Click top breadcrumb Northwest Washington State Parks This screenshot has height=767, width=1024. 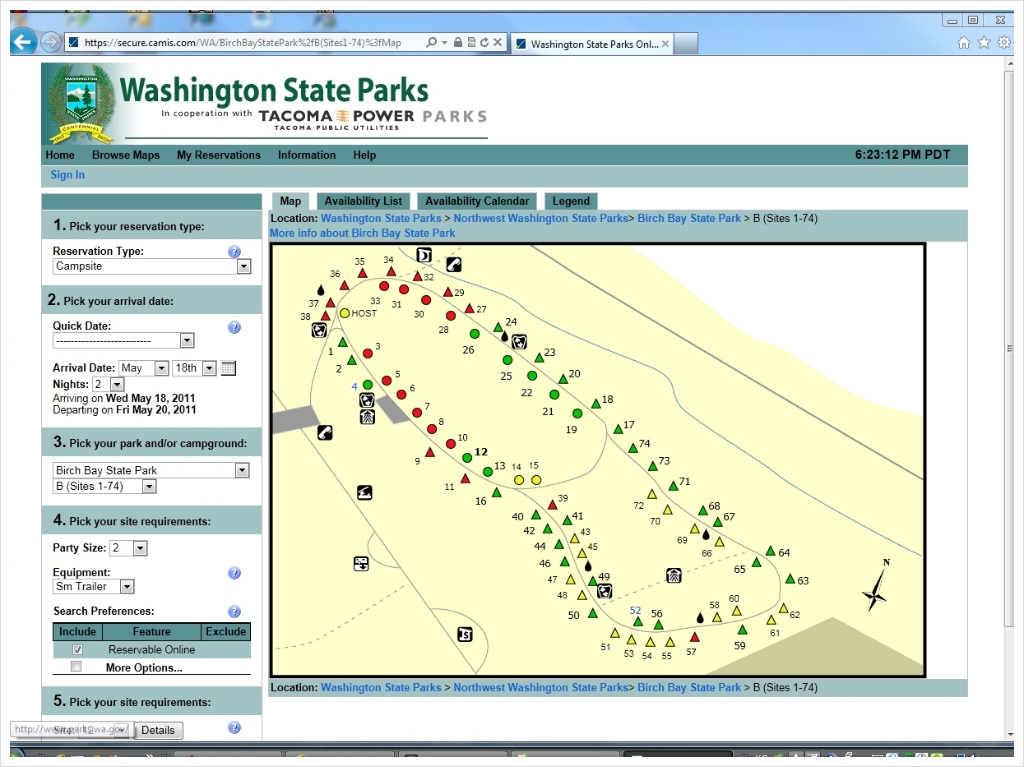541,218
